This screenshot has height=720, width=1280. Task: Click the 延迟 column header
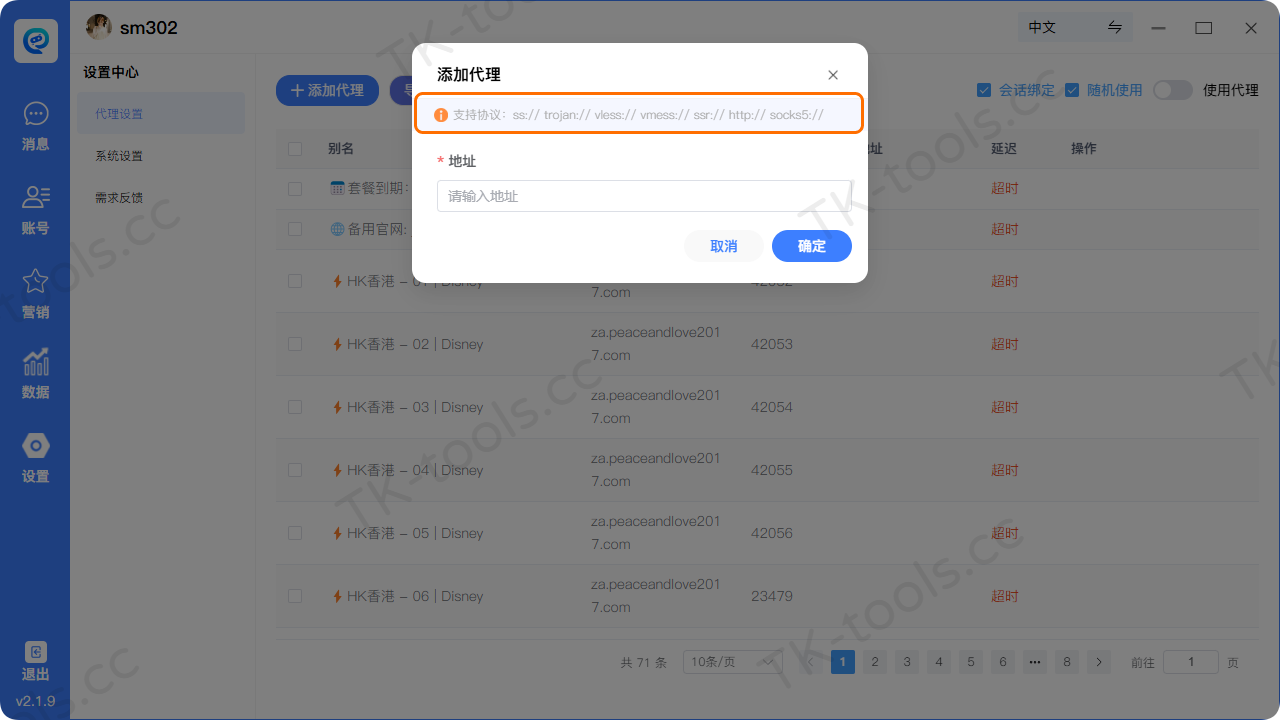point(1004,149)
